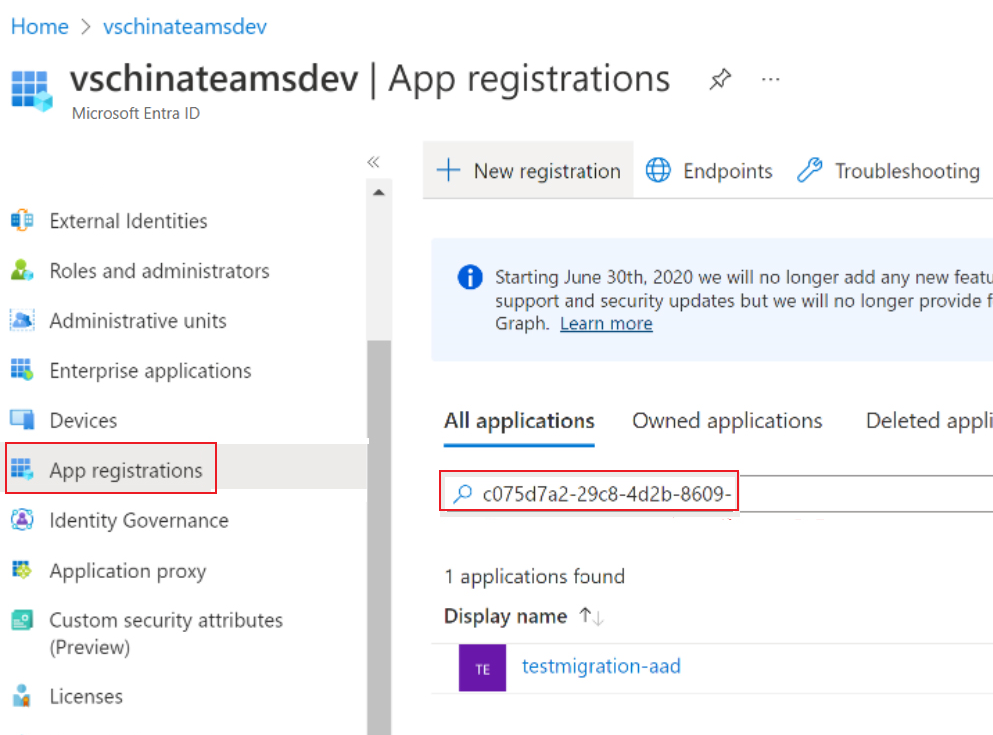
Task: Select the Devices sidebar icon
Action: tap(22, 419)
